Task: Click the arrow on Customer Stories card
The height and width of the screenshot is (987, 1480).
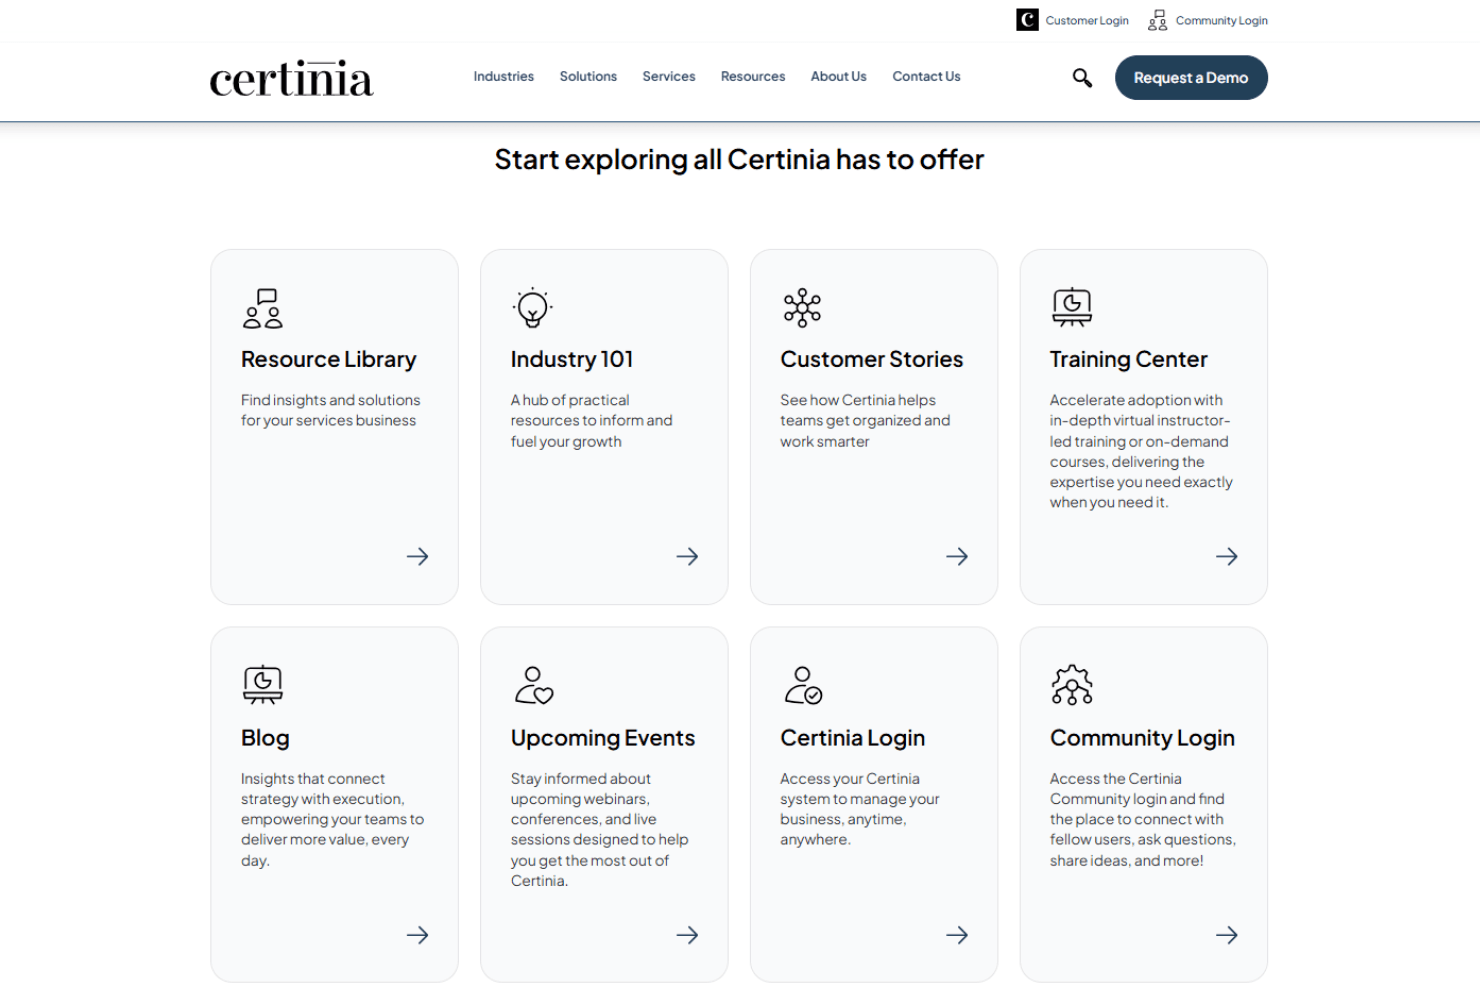Action: point(957,556)
